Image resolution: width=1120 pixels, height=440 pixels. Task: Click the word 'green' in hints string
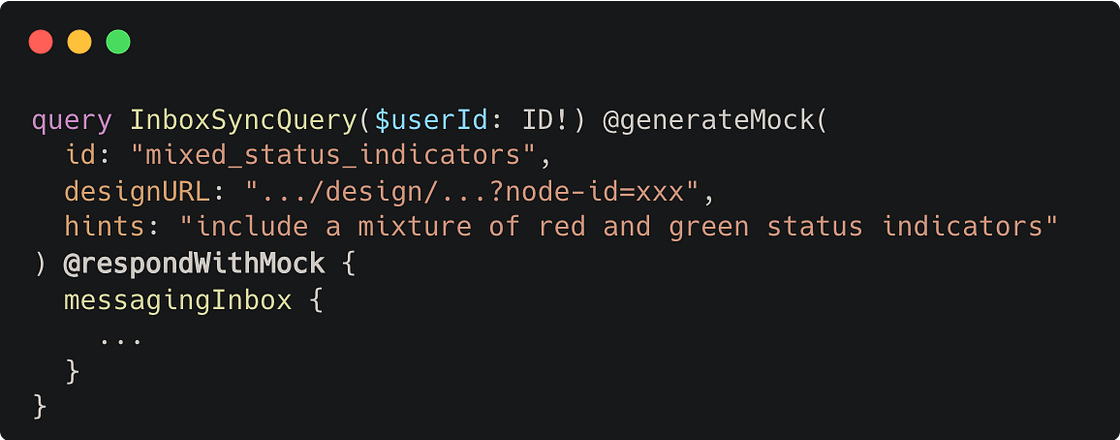coord(715,226)
